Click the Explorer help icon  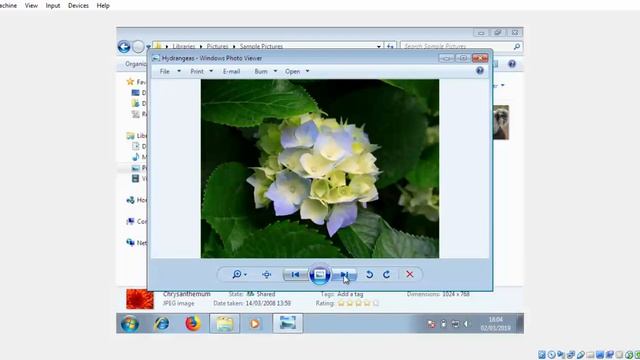512,64
